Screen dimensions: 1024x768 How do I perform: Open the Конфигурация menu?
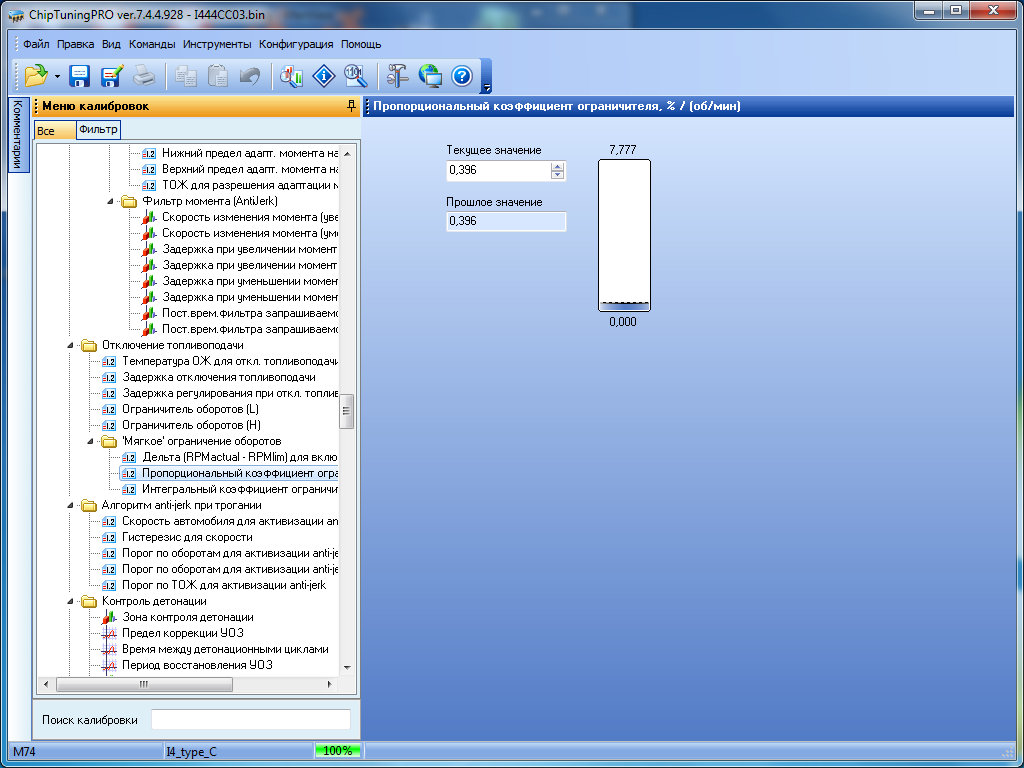tap(296, 44)
